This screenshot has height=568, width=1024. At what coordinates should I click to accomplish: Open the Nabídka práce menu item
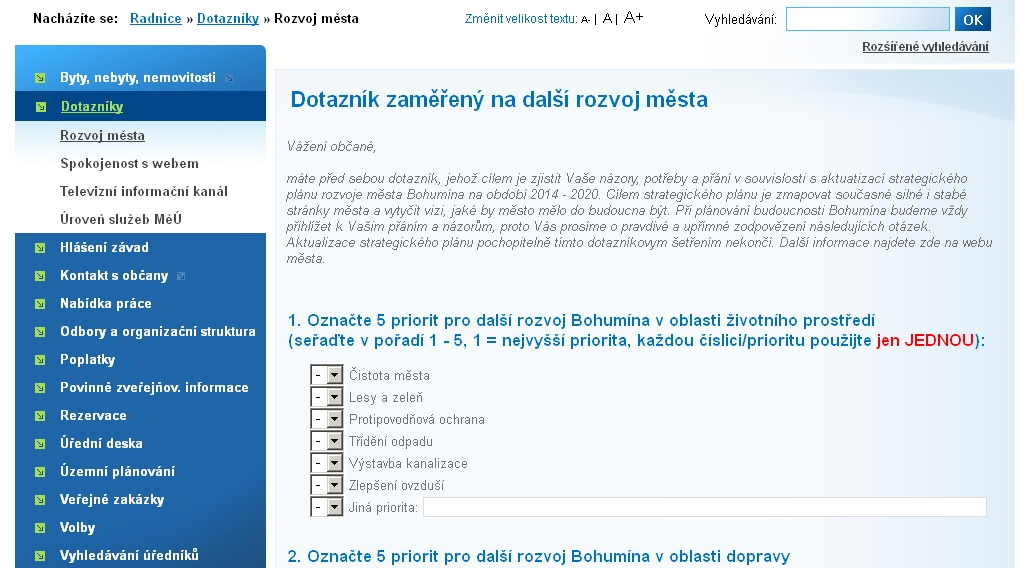click(106, 304)
